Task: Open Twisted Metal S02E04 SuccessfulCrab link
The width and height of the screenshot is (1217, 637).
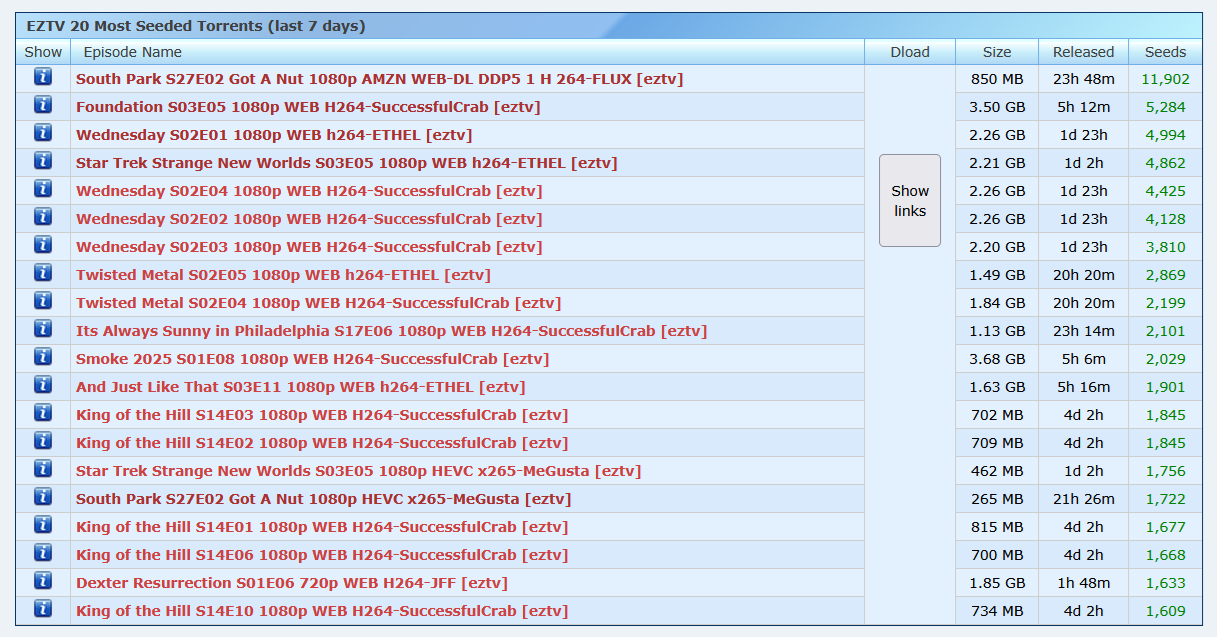Action: pyautogui.click(x=318, y=303)
